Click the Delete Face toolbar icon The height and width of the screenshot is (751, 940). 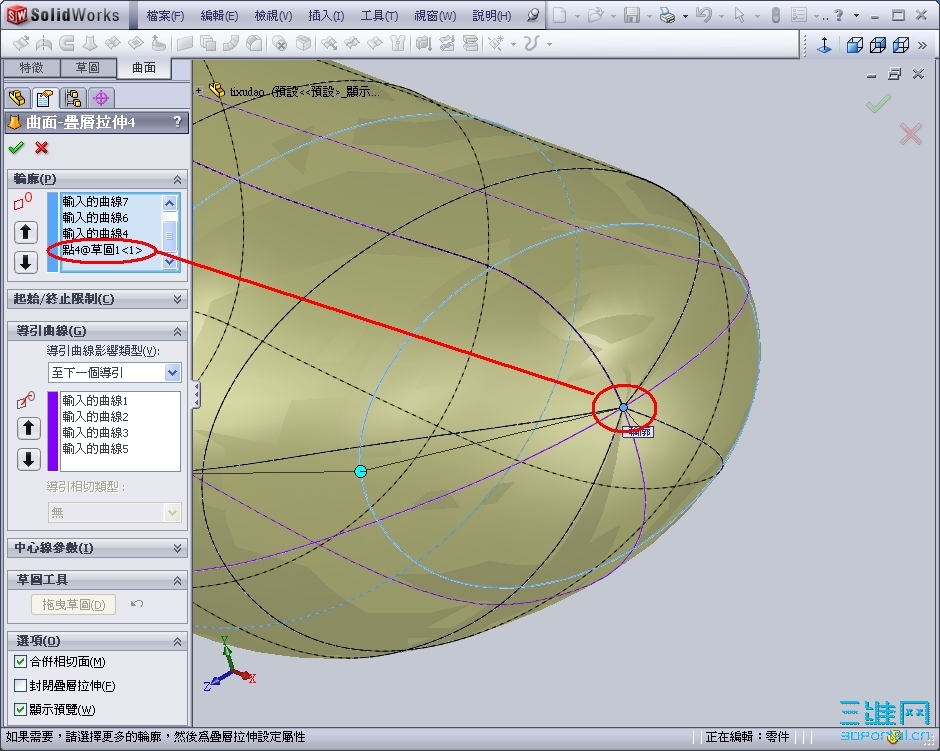point(279,43)
